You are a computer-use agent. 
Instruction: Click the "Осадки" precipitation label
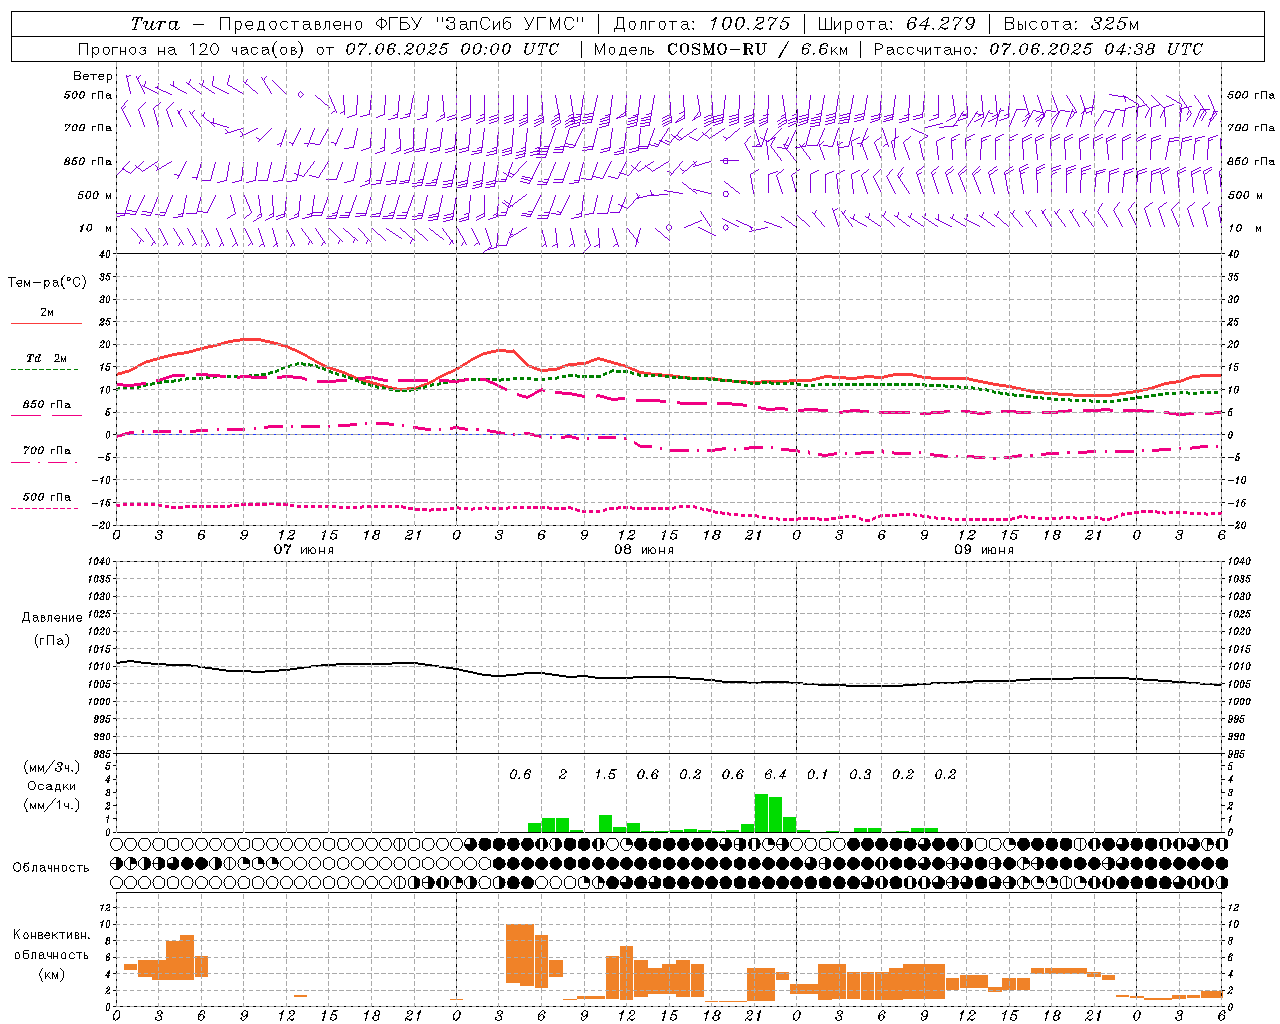52,786
